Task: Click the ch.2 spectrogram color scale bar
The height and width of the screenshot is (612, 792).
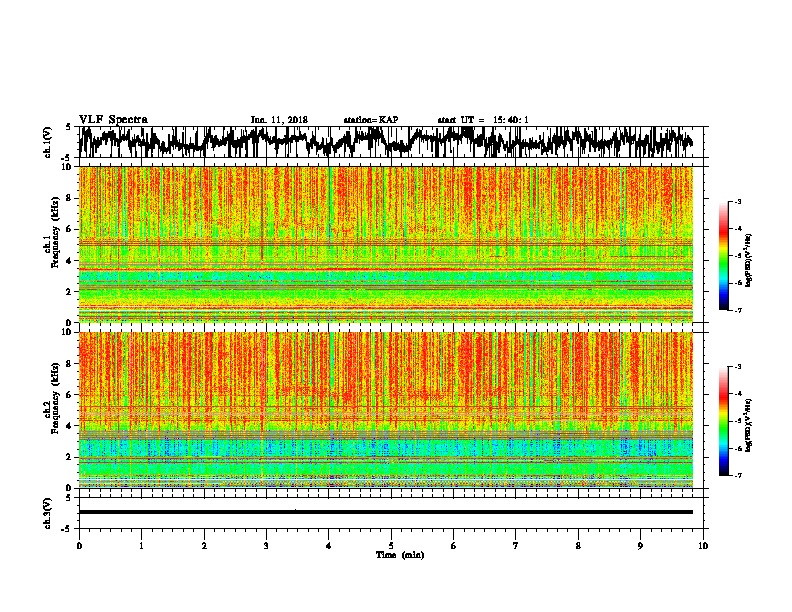Action: [x=723, y=421]
